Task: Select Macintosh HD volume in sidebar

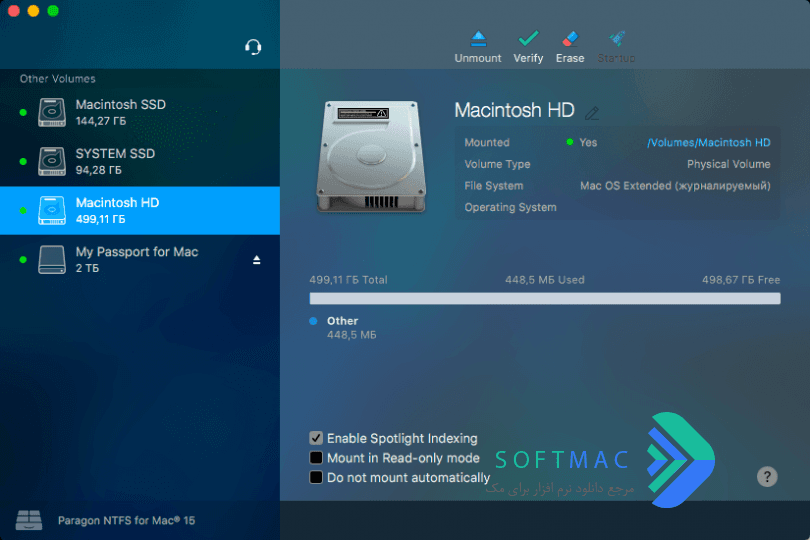Action: [x=140, y=210]
